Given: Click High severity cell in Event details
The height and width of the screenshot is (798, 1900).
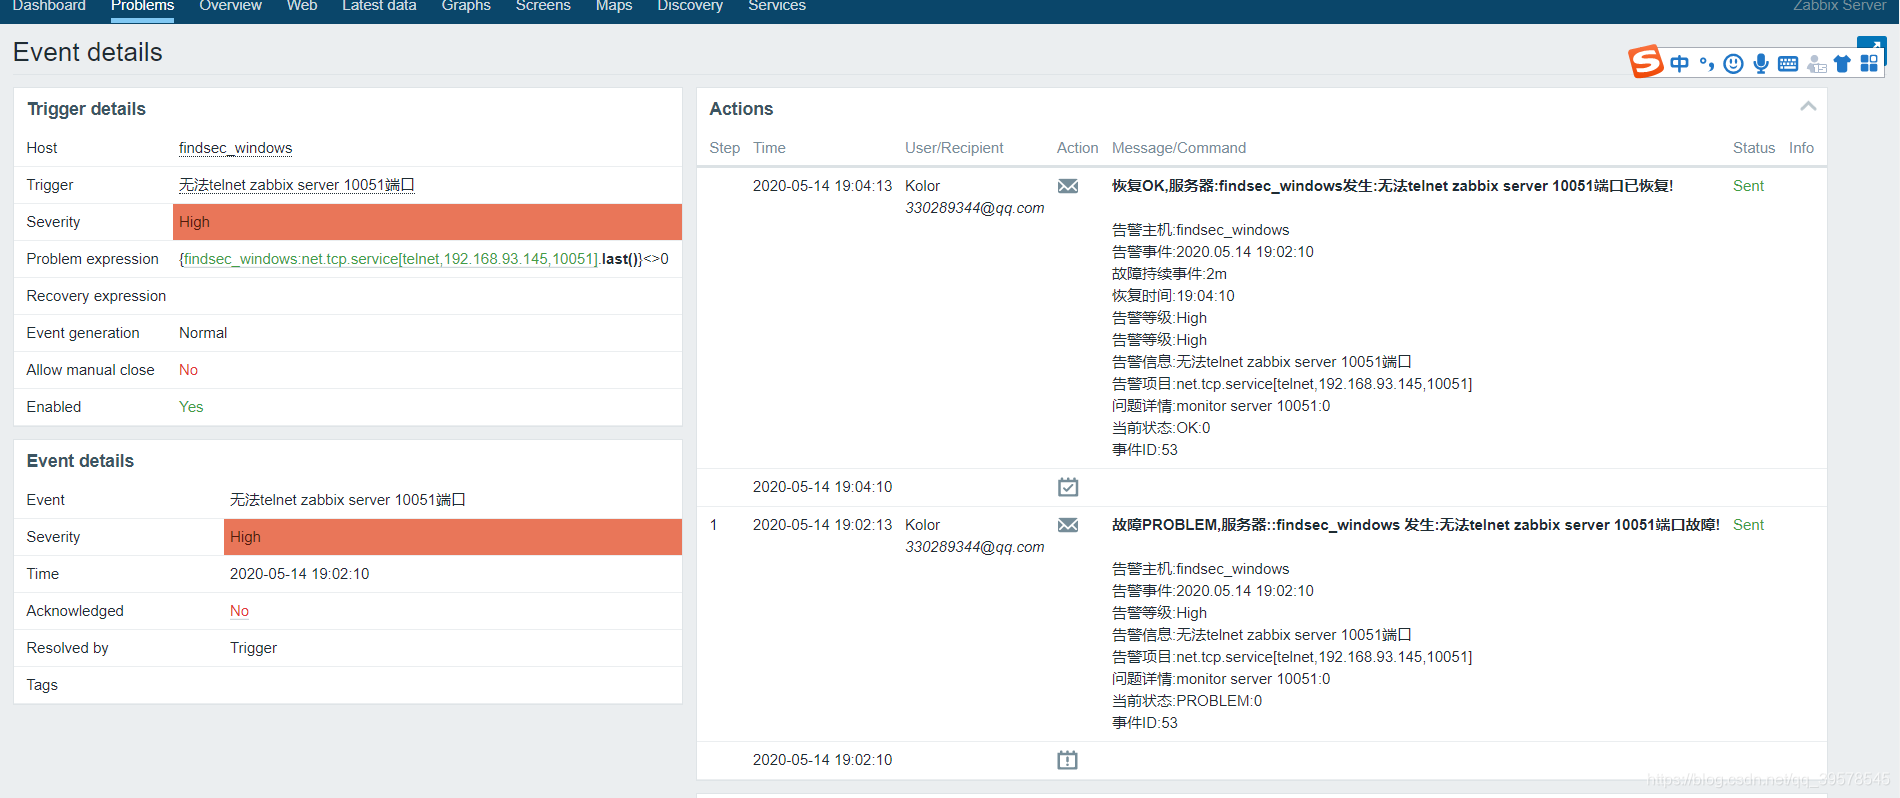Looking at the screenshot, I should [453, 537].
